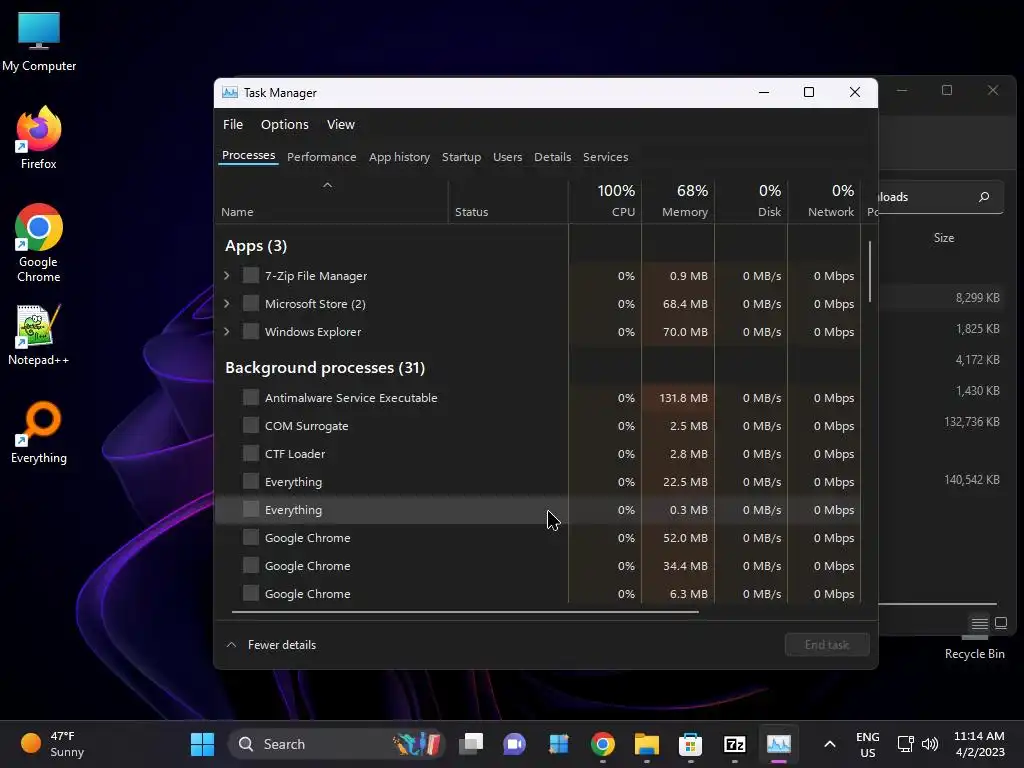Click the Background processes (31) header
This screenshot has height=768, width=1024.
(x=325, y=368)
